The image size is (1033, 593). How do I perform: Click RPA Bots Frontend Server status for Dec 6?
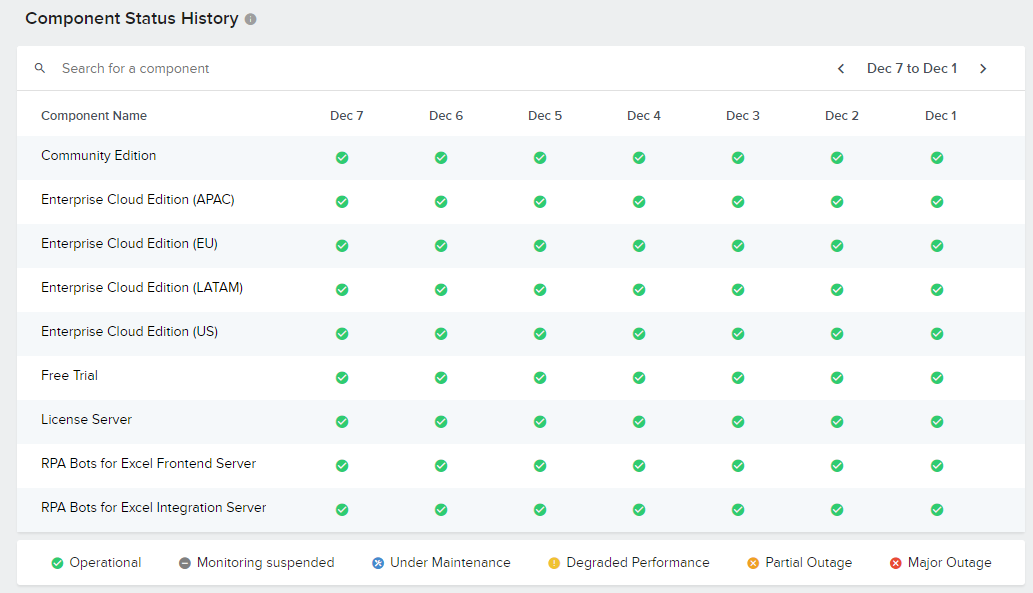[x=441, y=466]
